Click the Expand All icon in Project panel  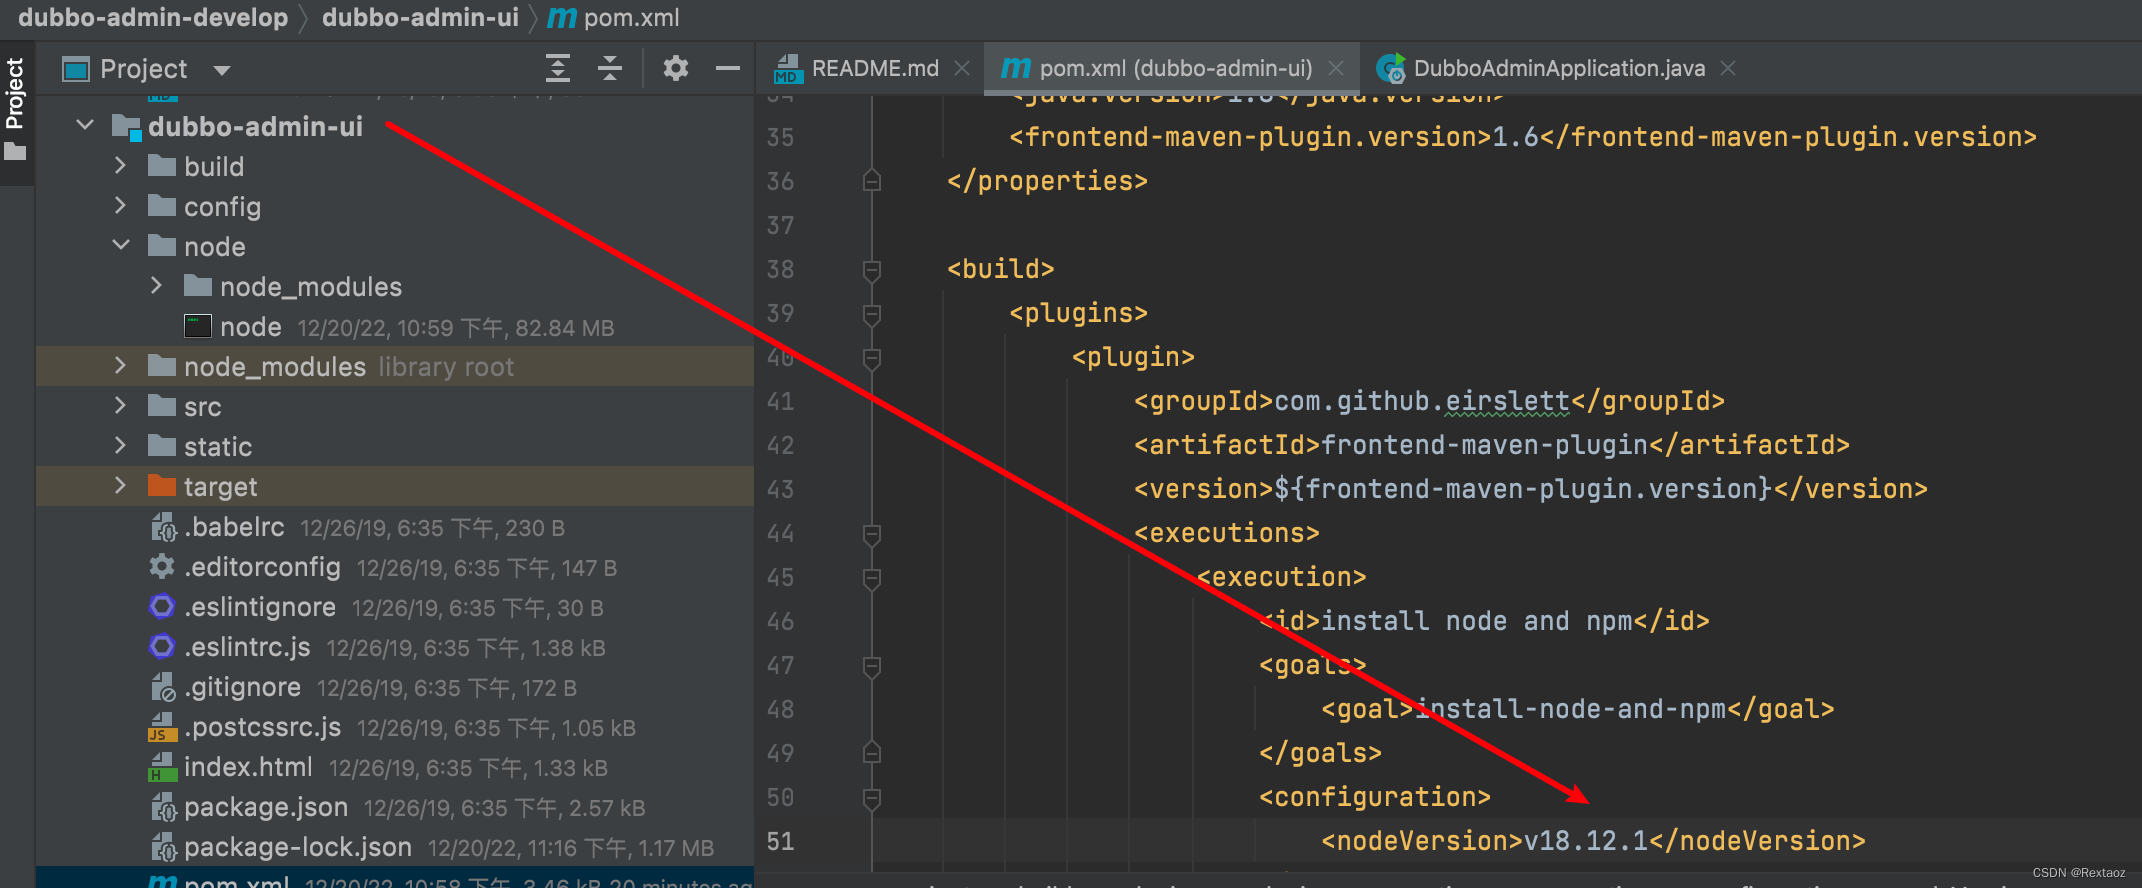click(x=558, y=68)
